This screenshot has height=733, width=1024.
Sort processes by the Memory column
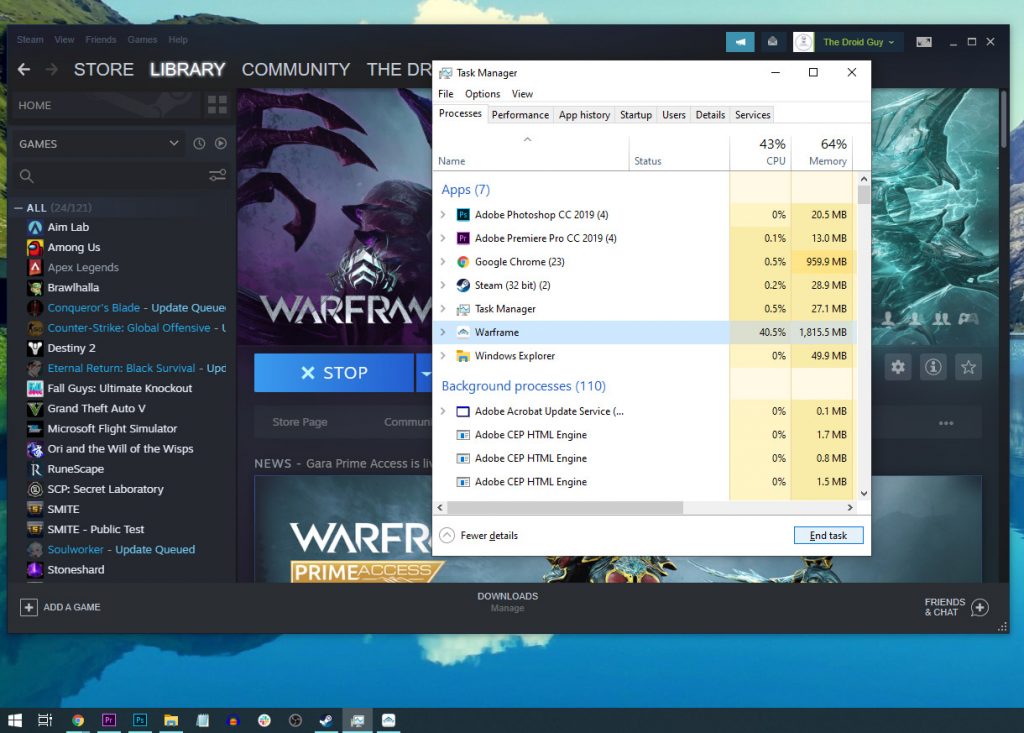[822, 152]
